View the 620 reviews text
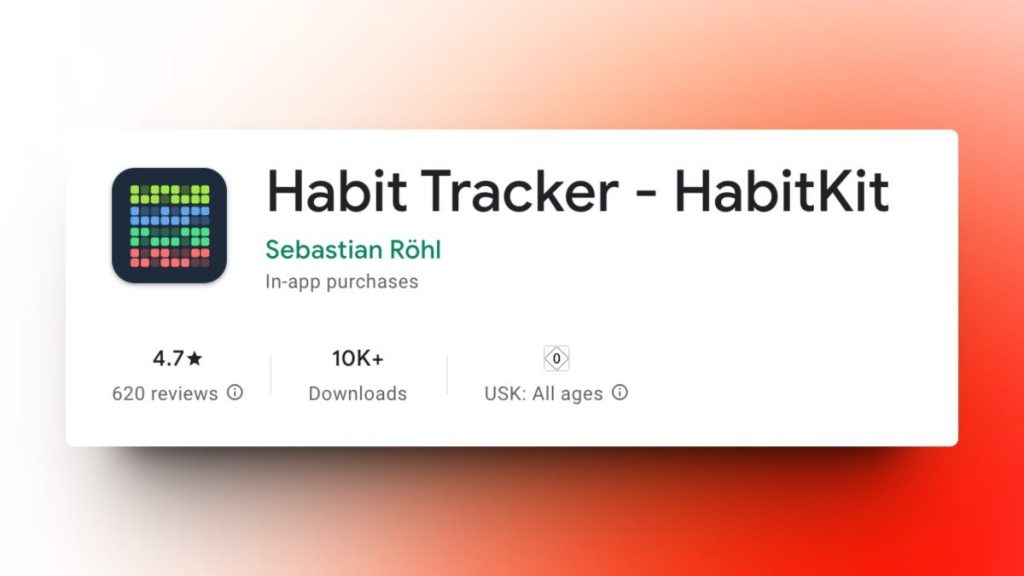The height and width of the screenshot is (576, 1024). [x=165, y=393]
